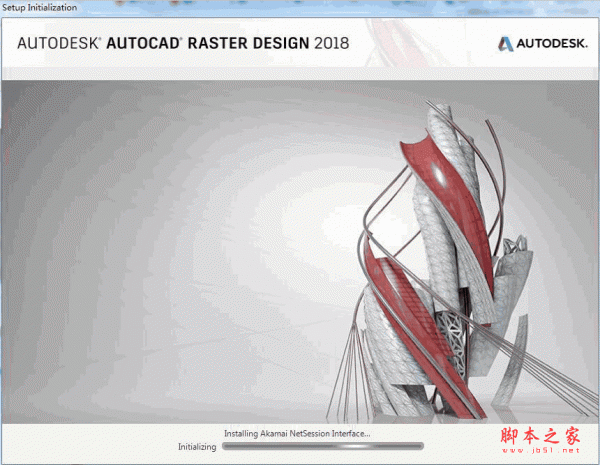Click the 'Setup Initialization' window title
The height and width of the screenshot is (465, 600).
click(39, 7)
